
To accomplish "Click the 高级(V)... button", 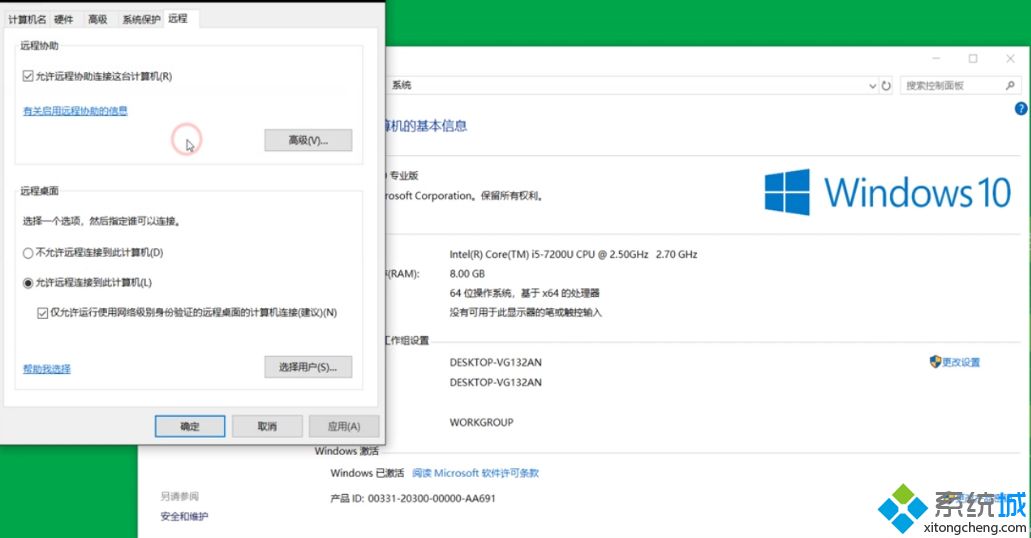I will pyautogui.click(x=308, y=140).
